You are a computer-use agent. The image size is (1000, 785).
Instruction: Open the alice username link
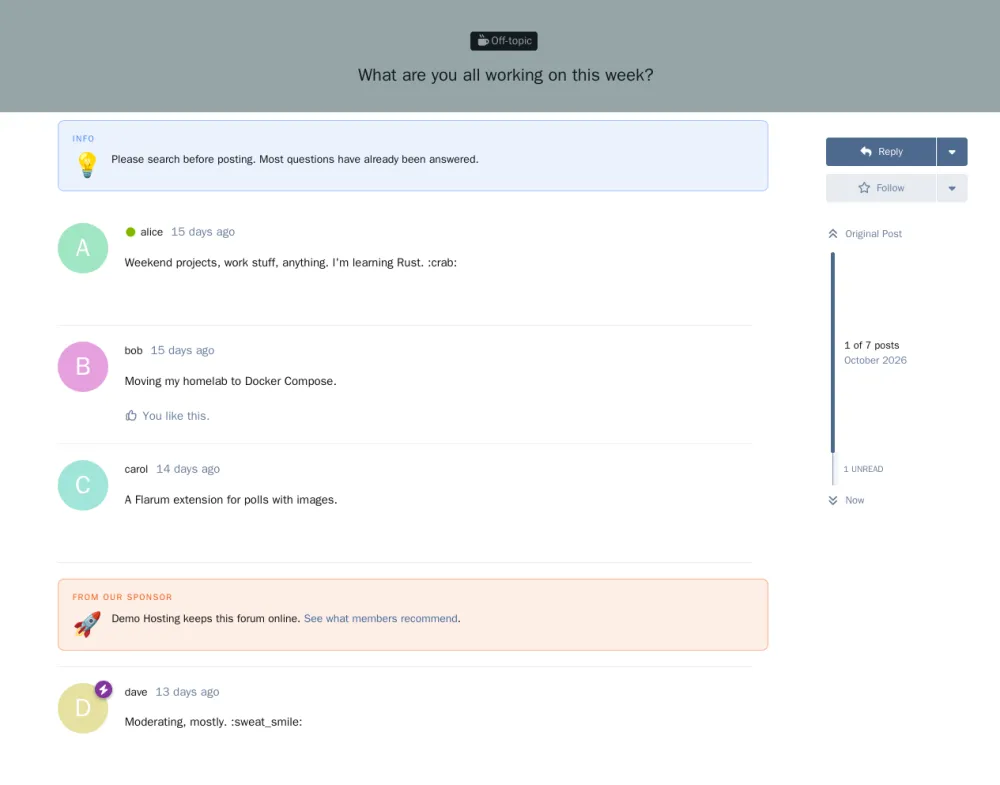point(151,232)
